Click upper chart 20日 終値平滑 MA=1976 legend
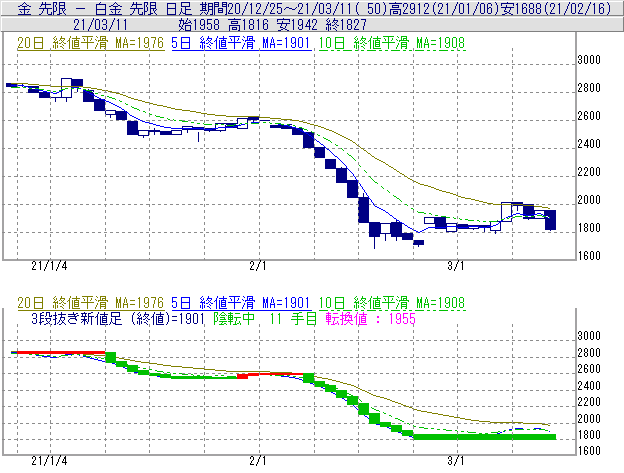 click(x=90, y=43)
